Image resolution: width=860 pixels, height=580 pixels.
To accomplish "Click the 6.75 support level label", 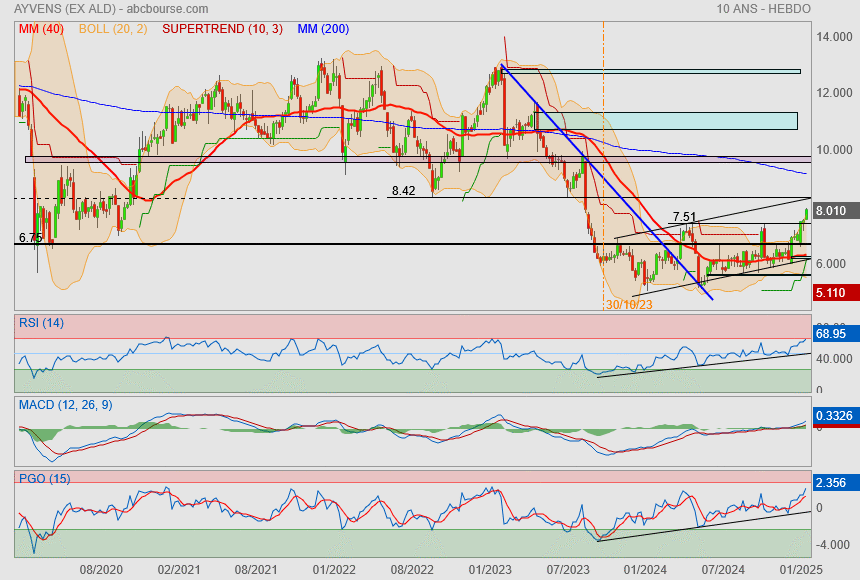I will pyautogui.click(x=30, y=238).
